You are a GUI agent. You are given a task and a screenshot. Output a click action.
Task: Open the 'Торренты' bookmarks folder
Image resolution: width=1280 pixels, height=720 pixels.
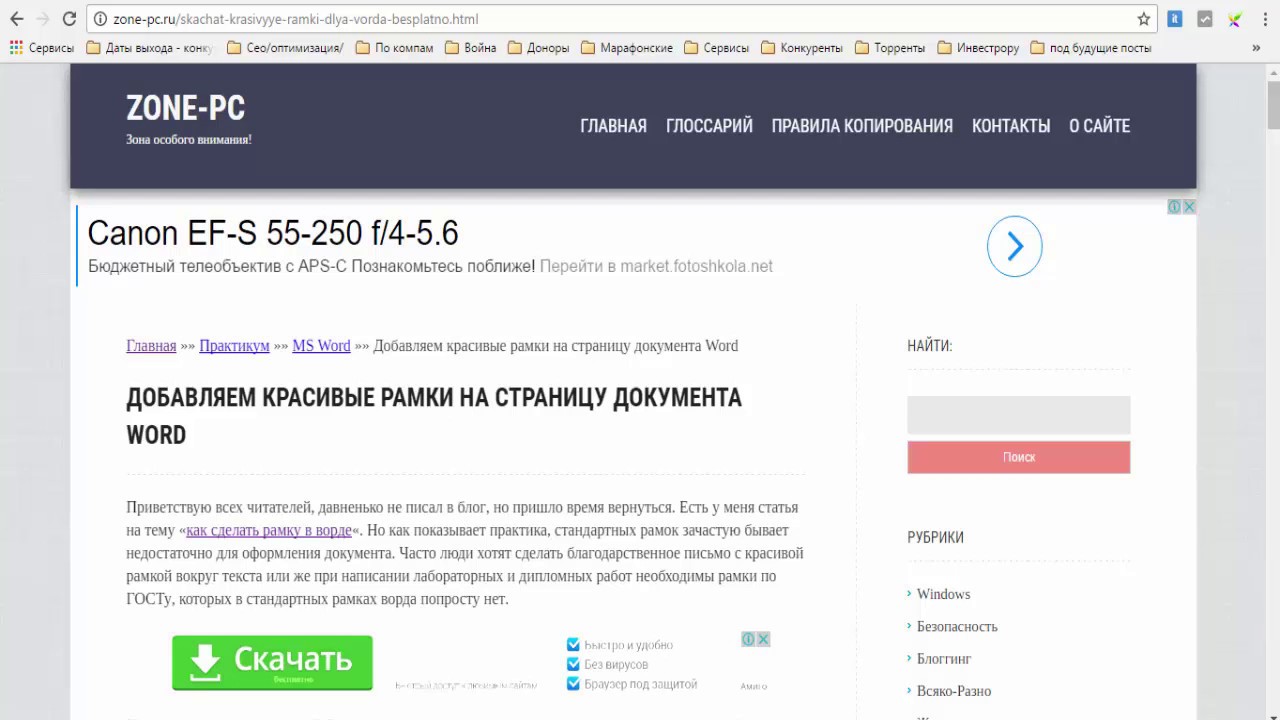890,47
